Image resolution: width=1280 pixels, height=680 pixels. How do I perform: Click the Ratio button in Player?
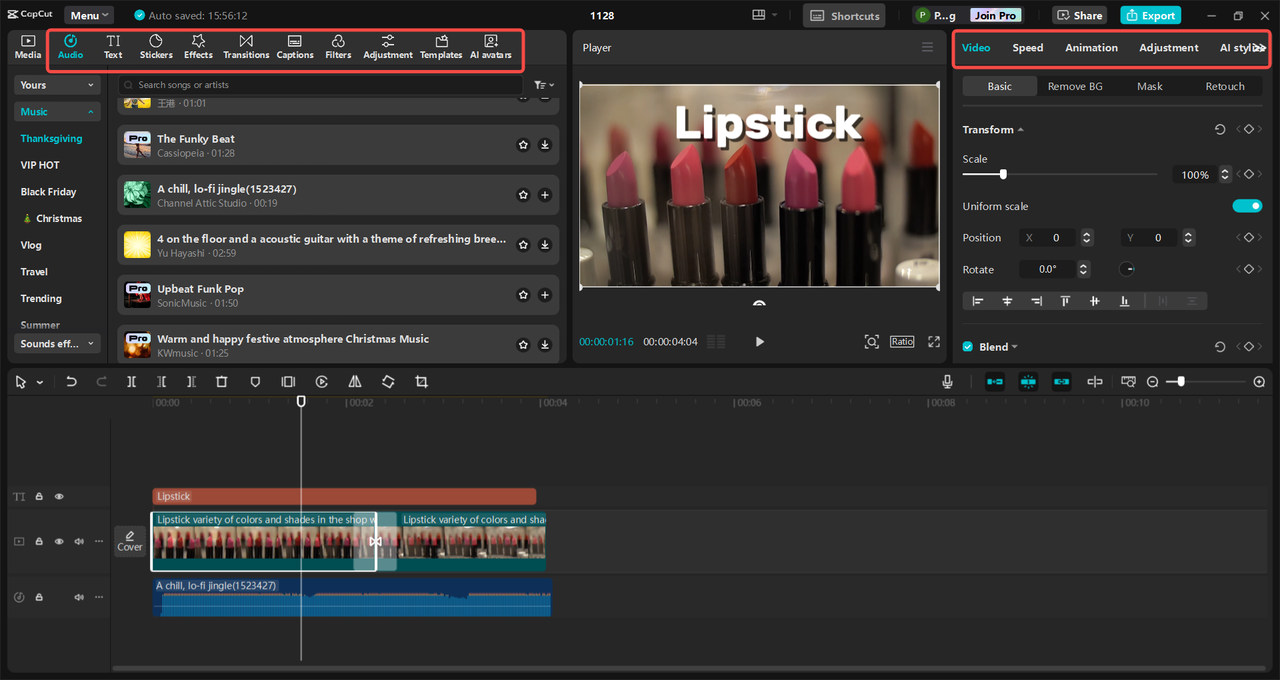(x=902, y=342)
